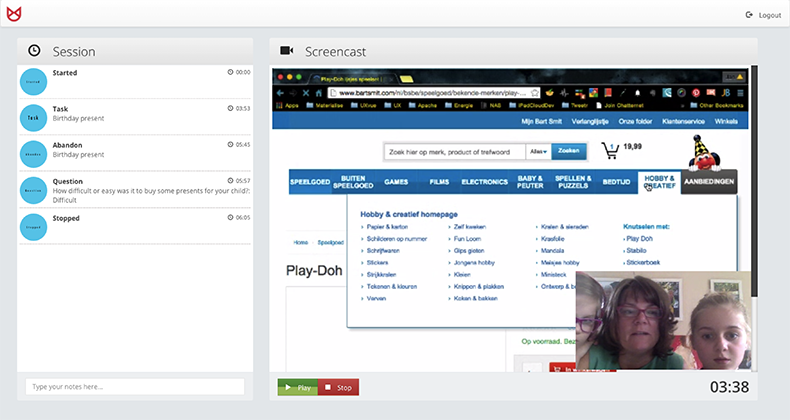Open the Mijn Bart Smit link
The height and width of the screenshot is (420, 790).
542,121
